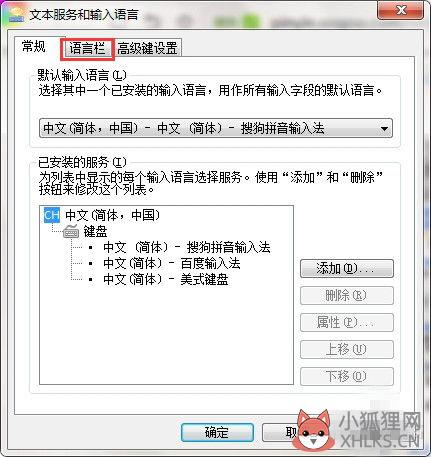Viewport: 431px width, 457px height.
Task: Open the default input language dropdown arrow
Action: pyautogui.click(x=384, y=128)
